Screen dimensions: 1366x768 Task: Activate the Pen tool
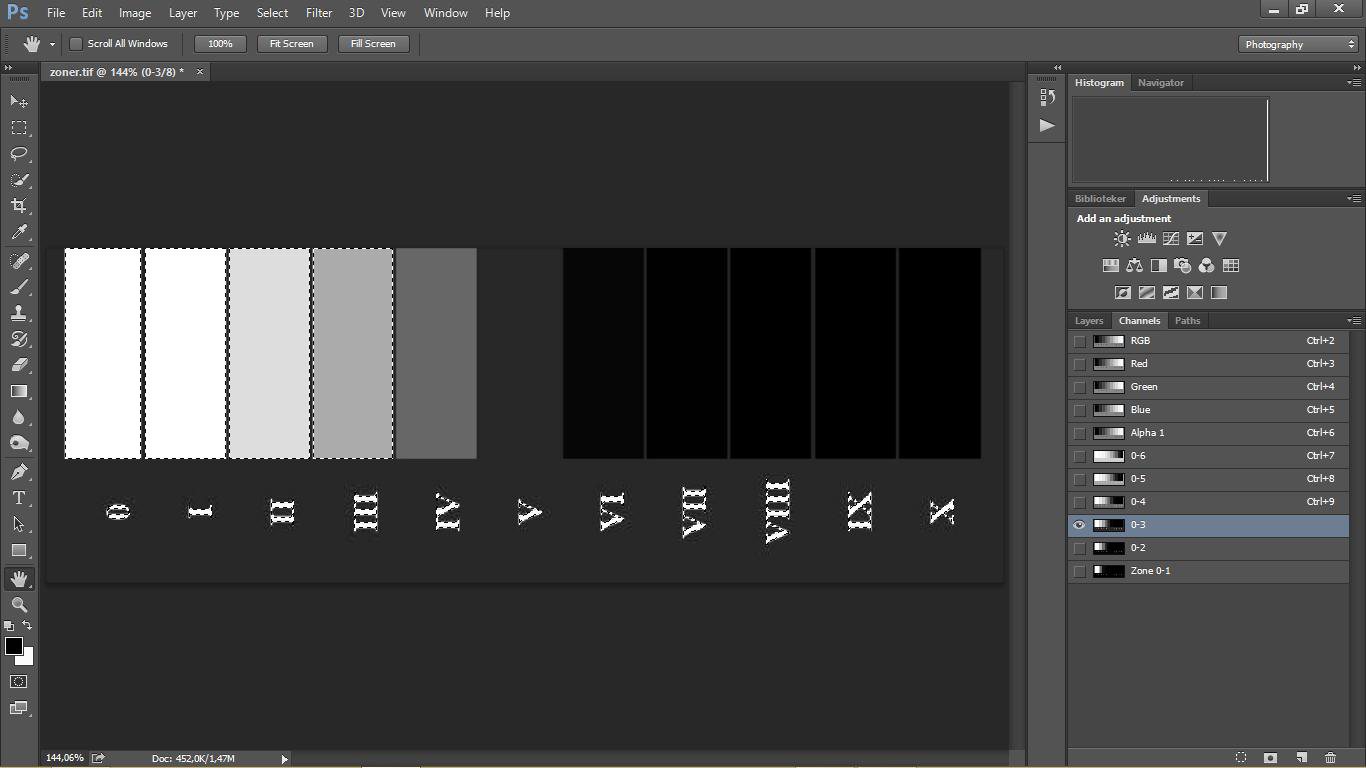click(x=19, y=472)
